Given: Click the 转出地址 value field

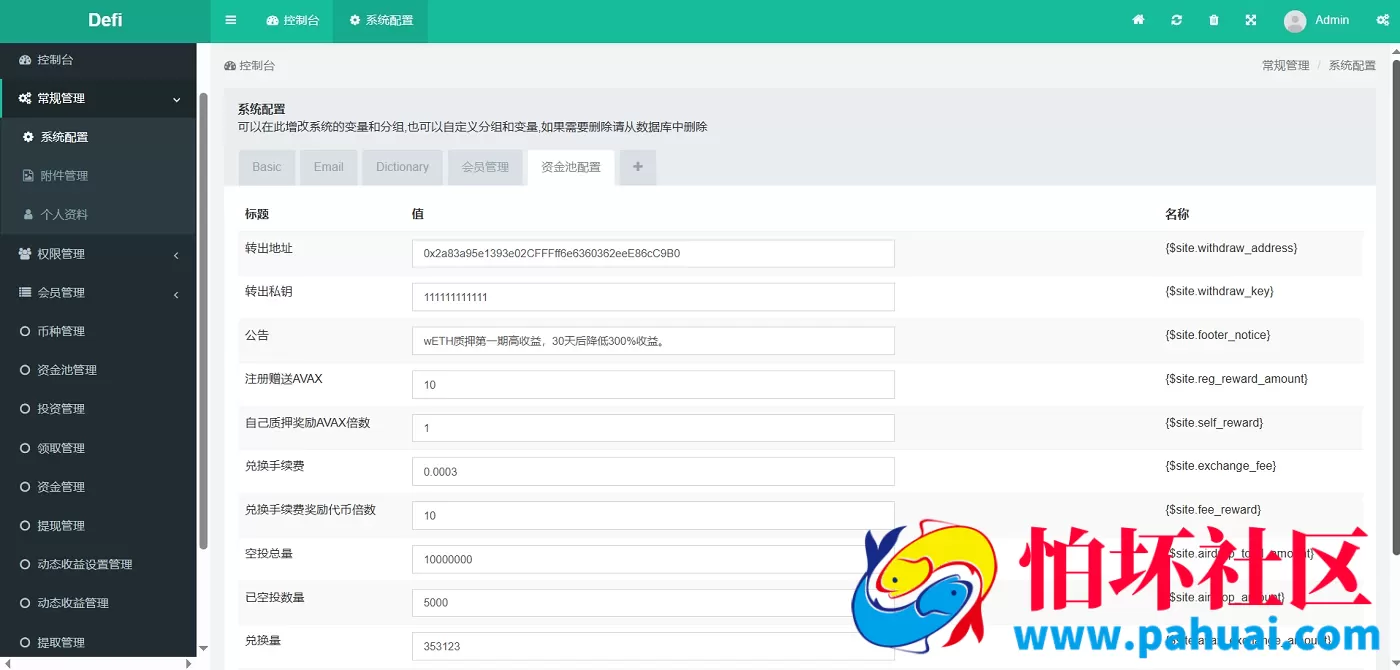Looking at the screenshot, I should [653, 254].
